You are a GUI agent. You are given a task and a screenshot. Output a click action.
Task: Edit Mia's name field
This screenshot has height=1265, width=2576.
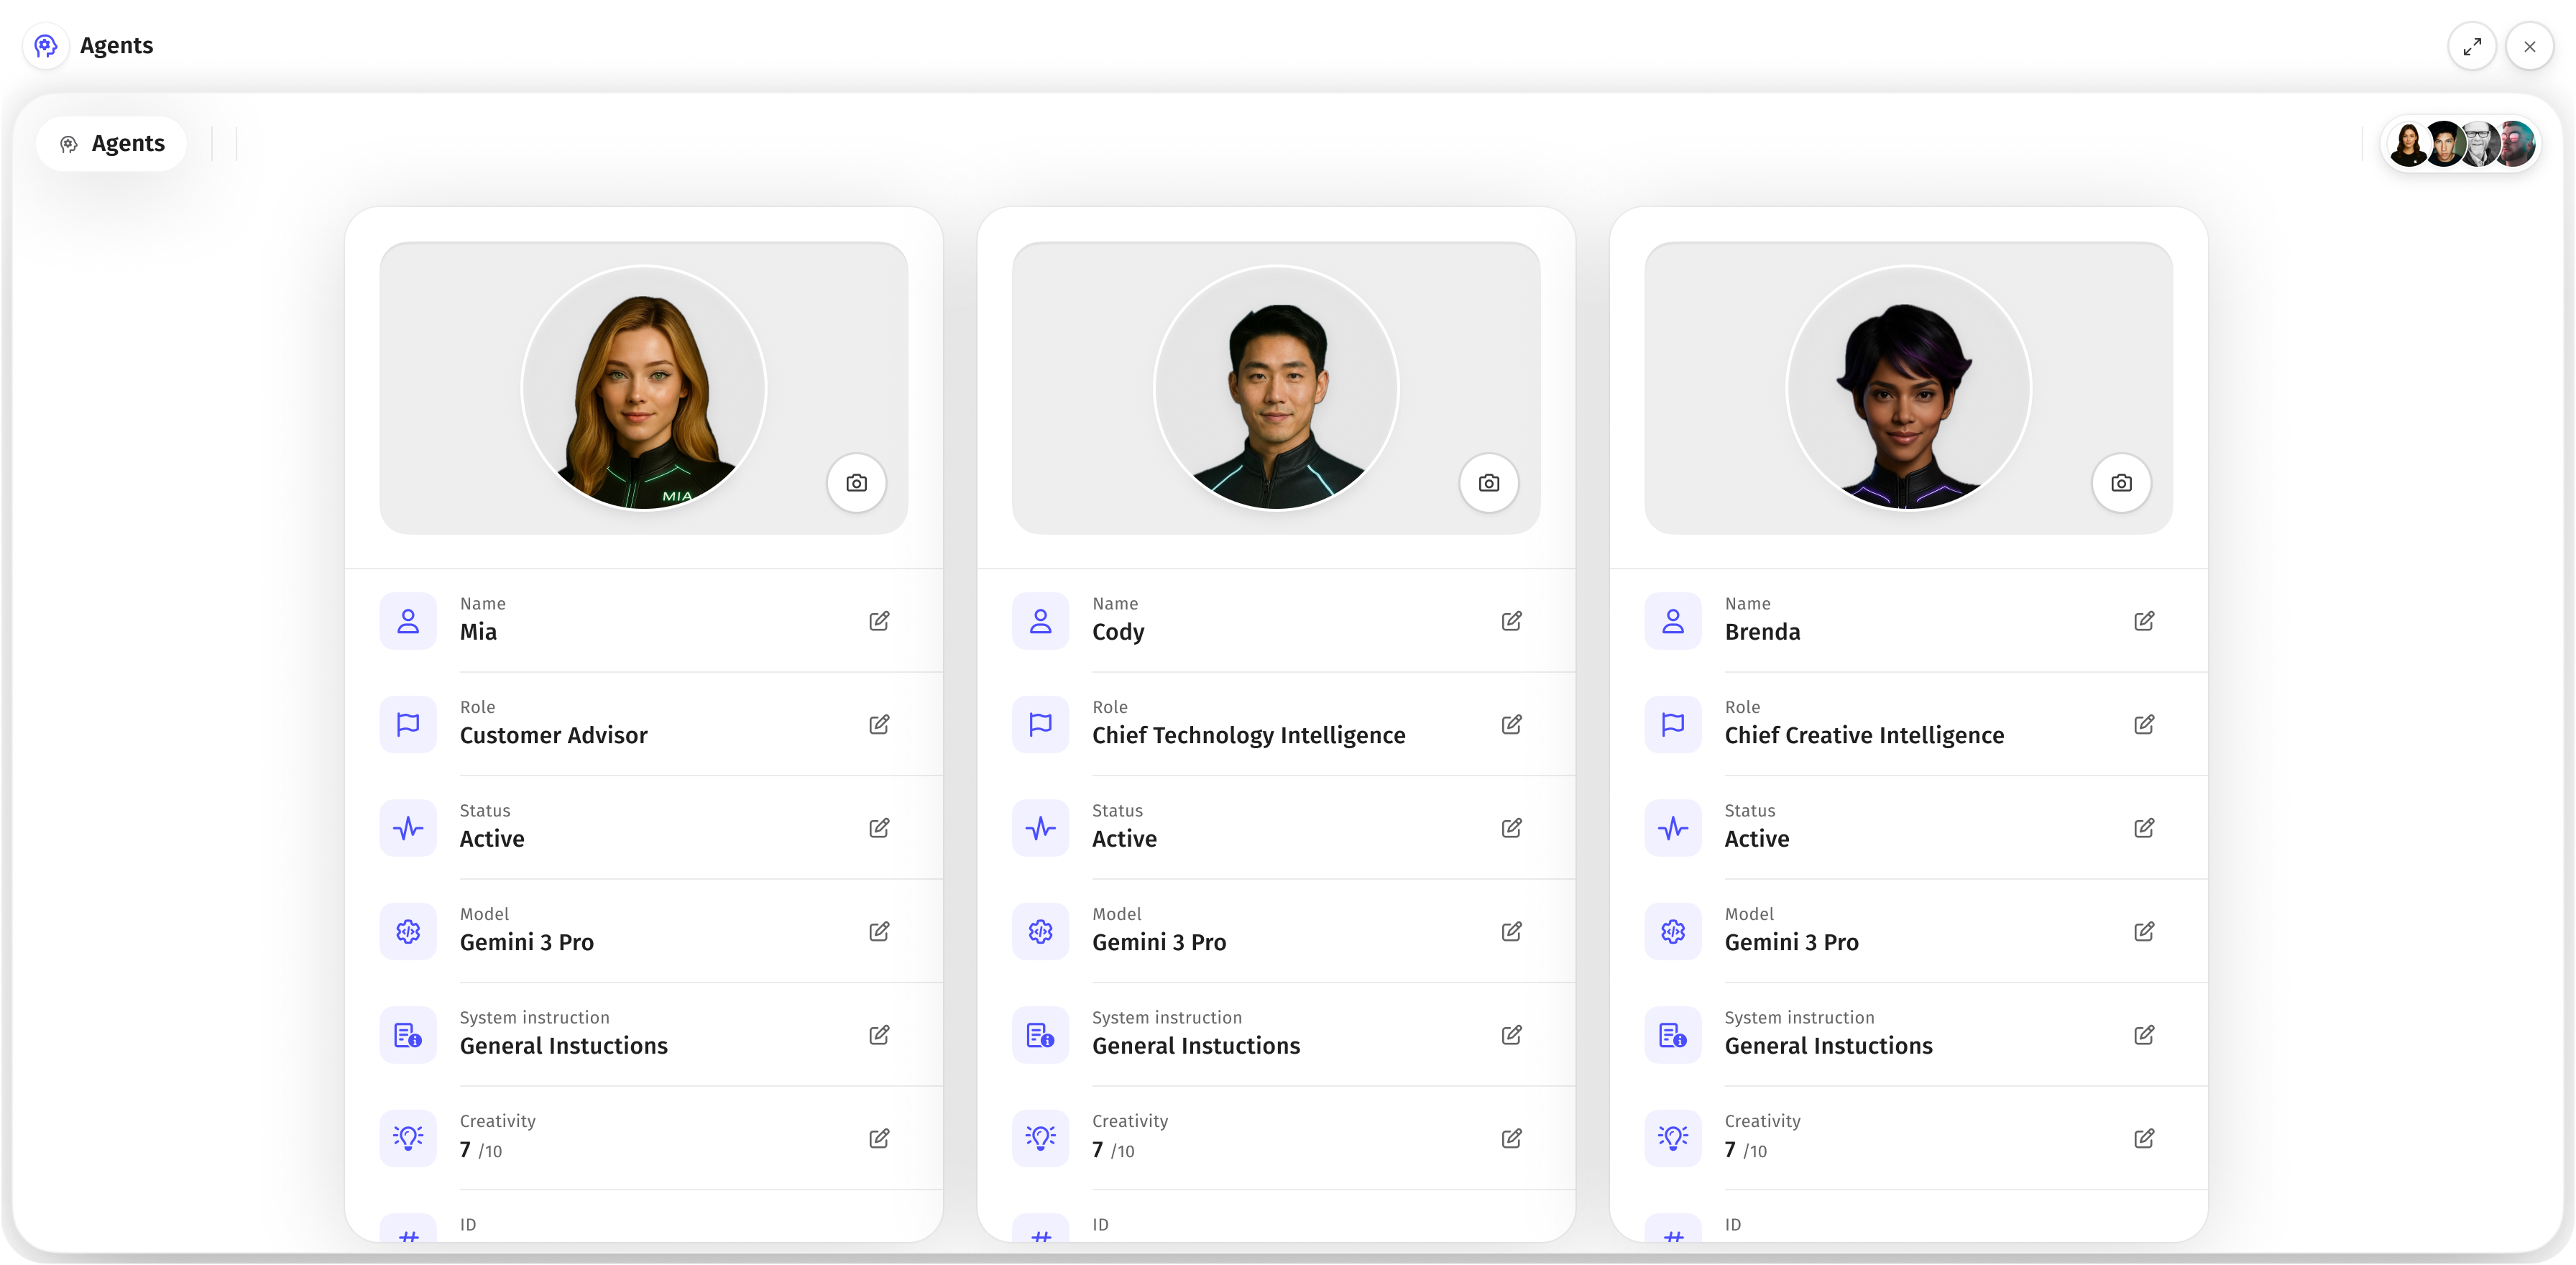coord(879,621)
